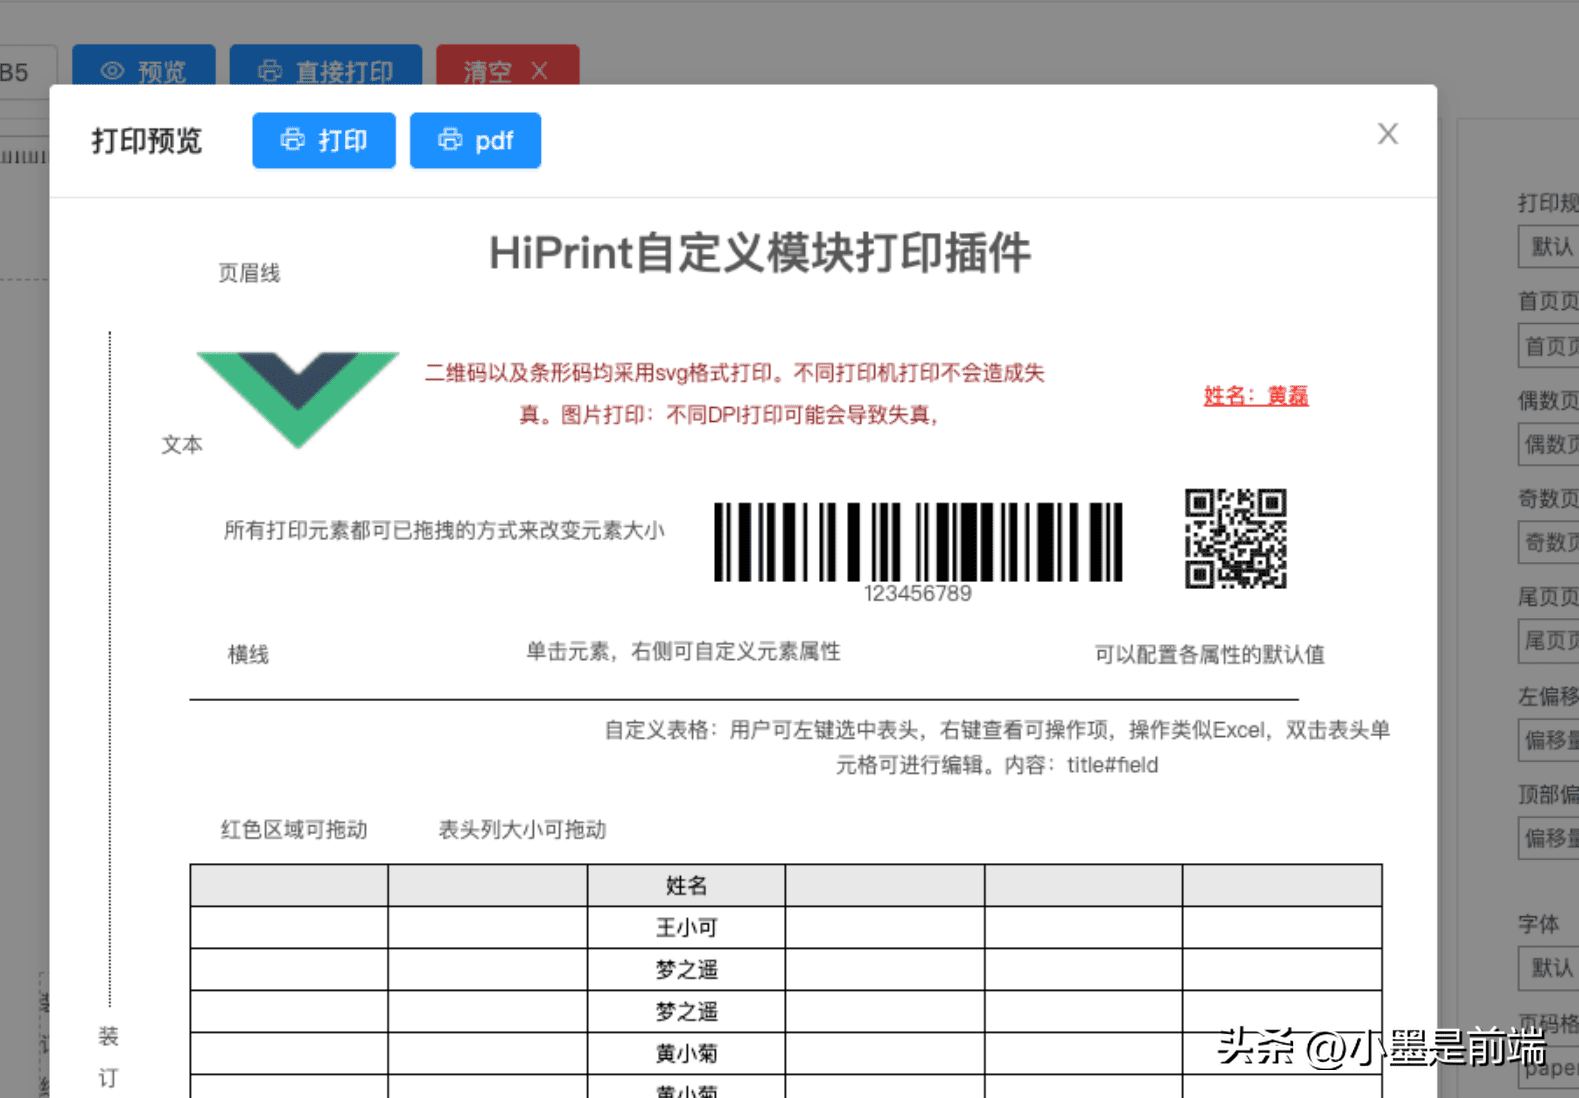The image size is (1579, 1098).
Task: Click the 姓名 table header cell
Action: click(686, 886)
